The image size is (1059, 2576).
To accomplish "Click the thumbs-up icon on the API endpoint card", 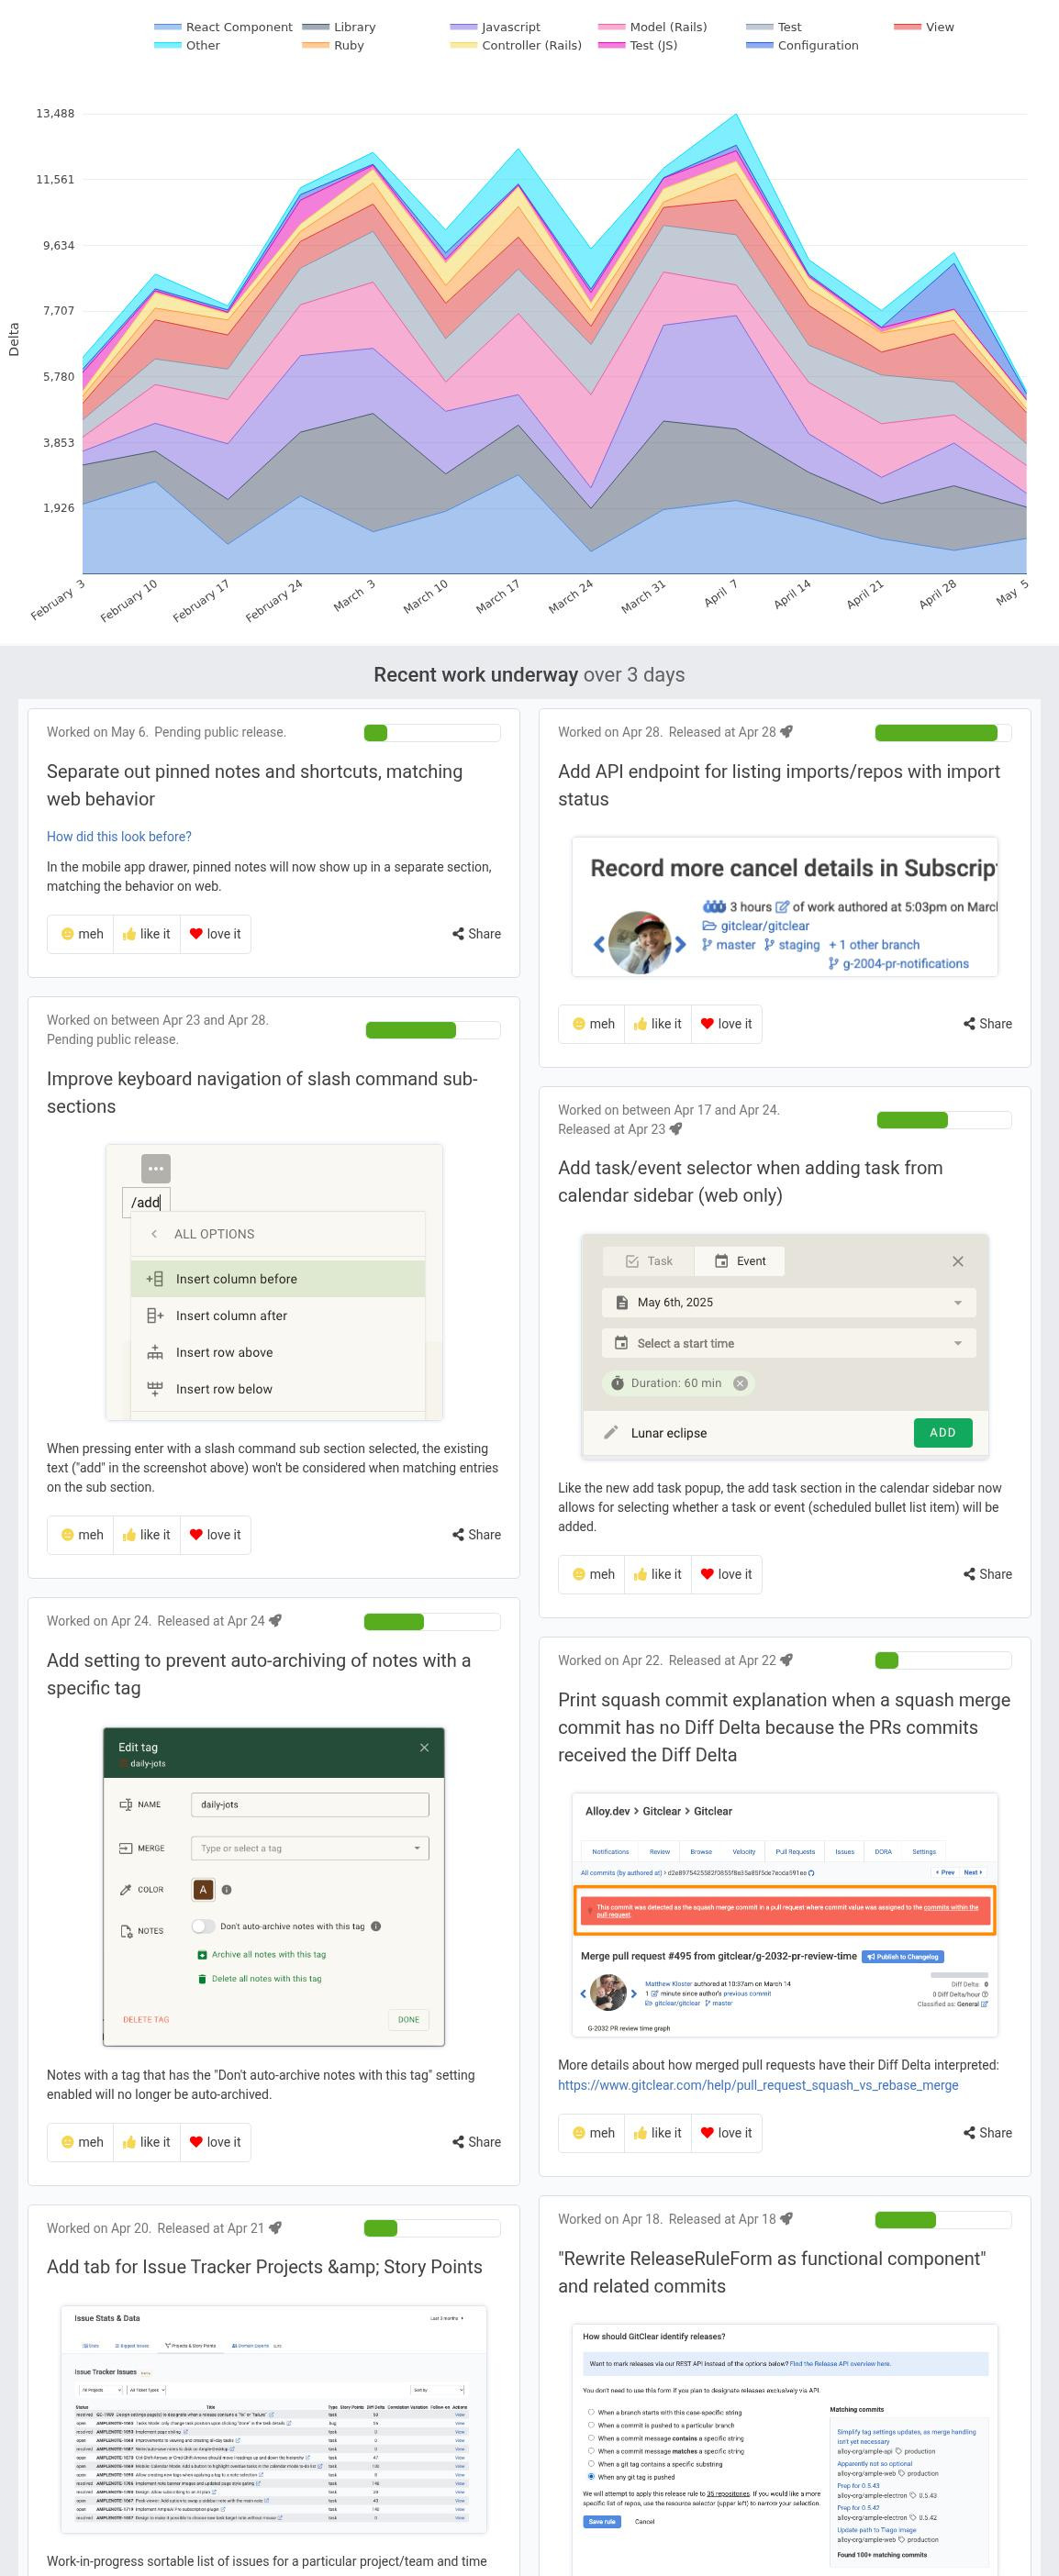I will pos(640,1024).
